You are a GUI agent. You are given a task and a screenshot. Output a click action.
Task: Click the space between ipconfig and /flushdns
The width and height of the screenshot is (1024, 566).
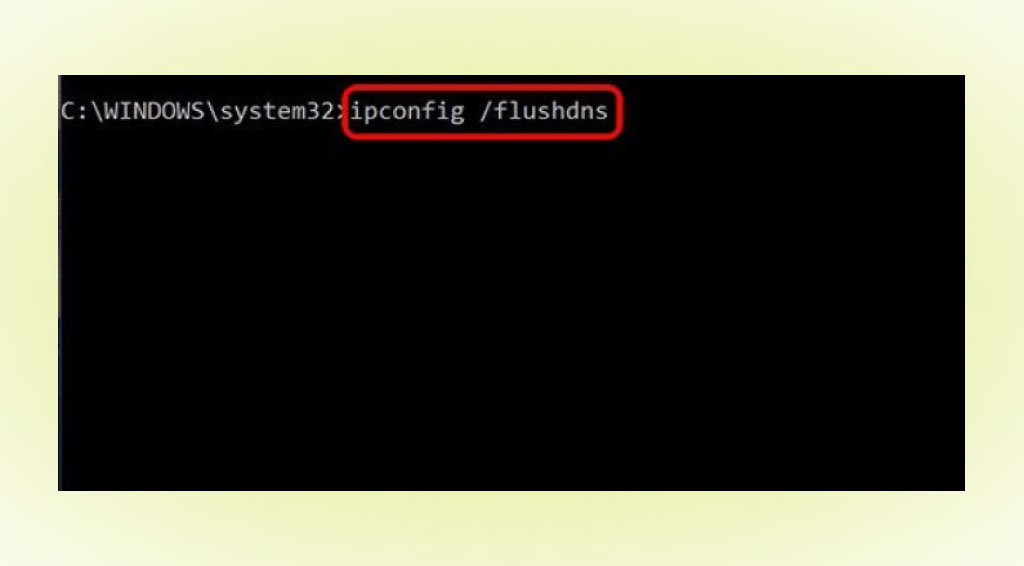(472, 112)
